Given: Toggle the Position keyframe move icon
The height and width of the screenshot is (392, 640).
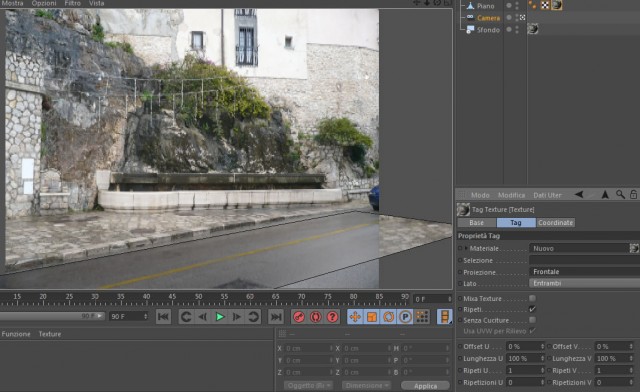Looking at the screenshot, I should [355, 317].
